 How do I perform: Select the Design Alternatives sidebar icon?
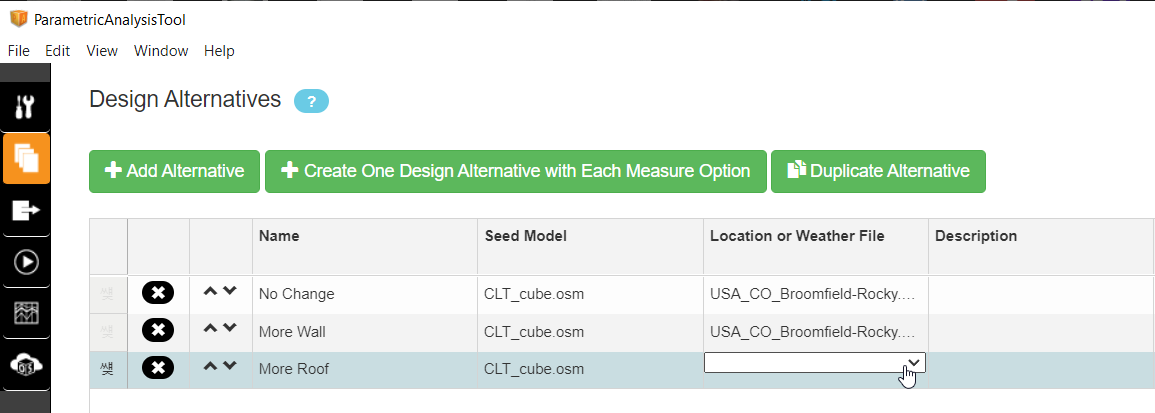[26, 158]
